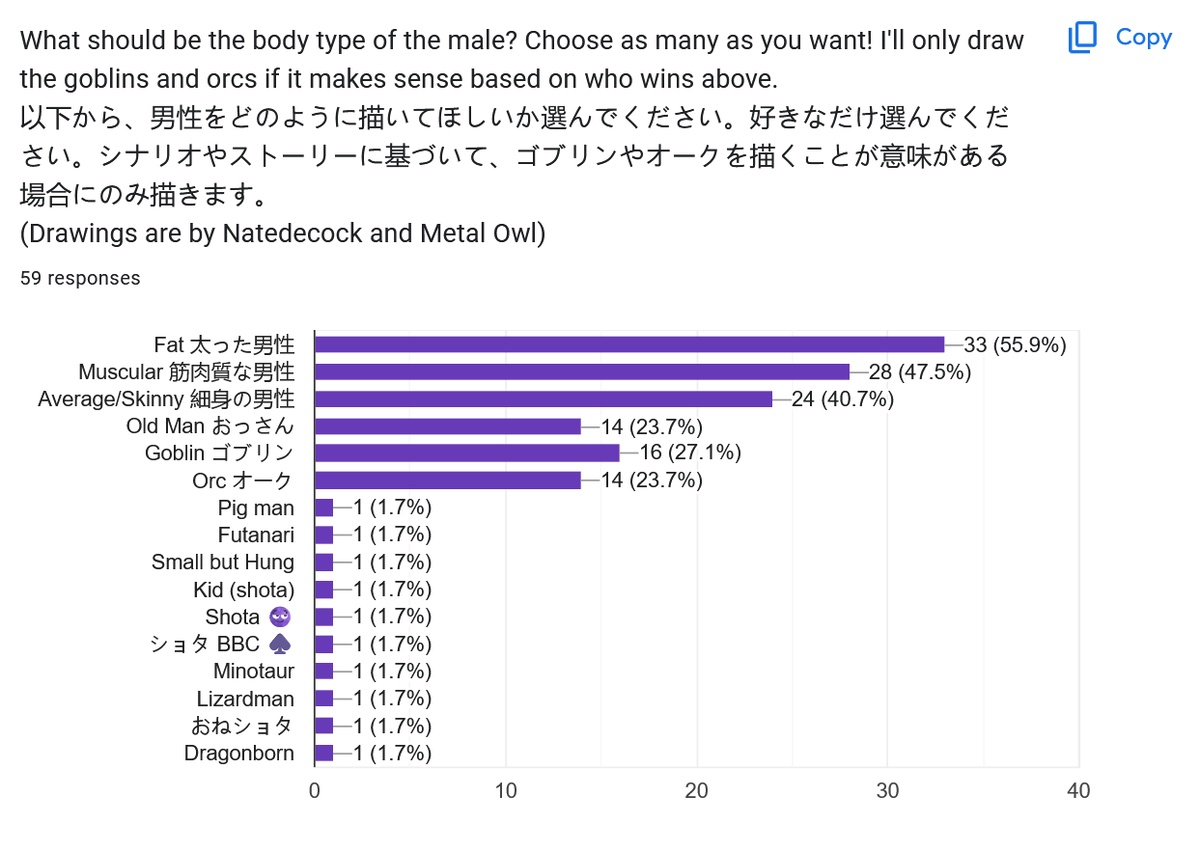Click the Goblin bar in the chart
This screenshot has height=851, width=1200.
466,453
